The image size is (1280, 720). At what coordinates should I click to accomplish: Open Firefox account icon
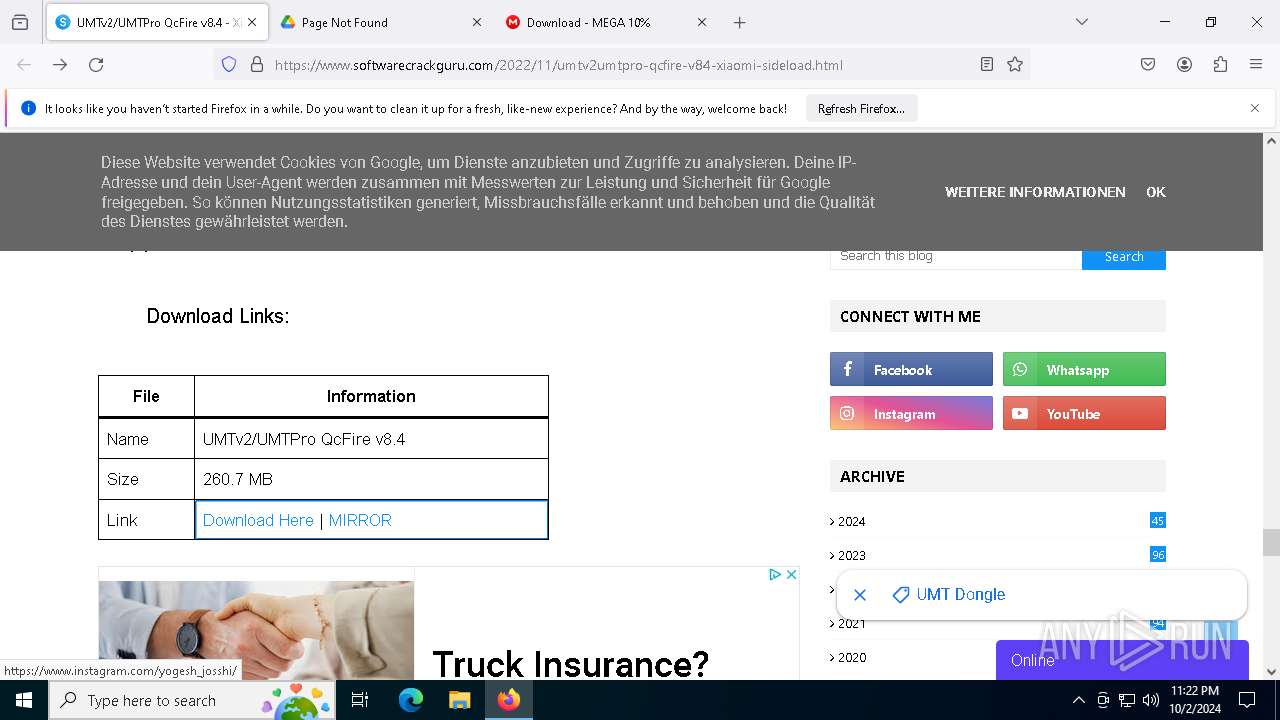point(1184,64)
